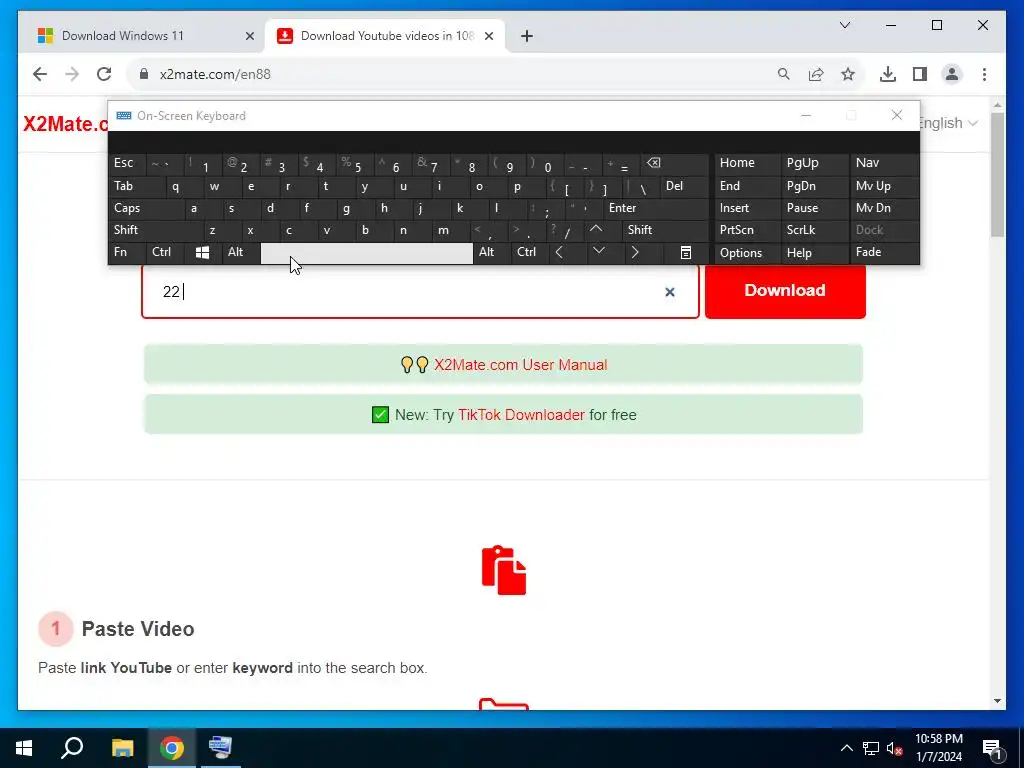Toggle the Caps key on the keyboard
Viewport: 1024px width, 768px height.
click(x=145, y=208)
